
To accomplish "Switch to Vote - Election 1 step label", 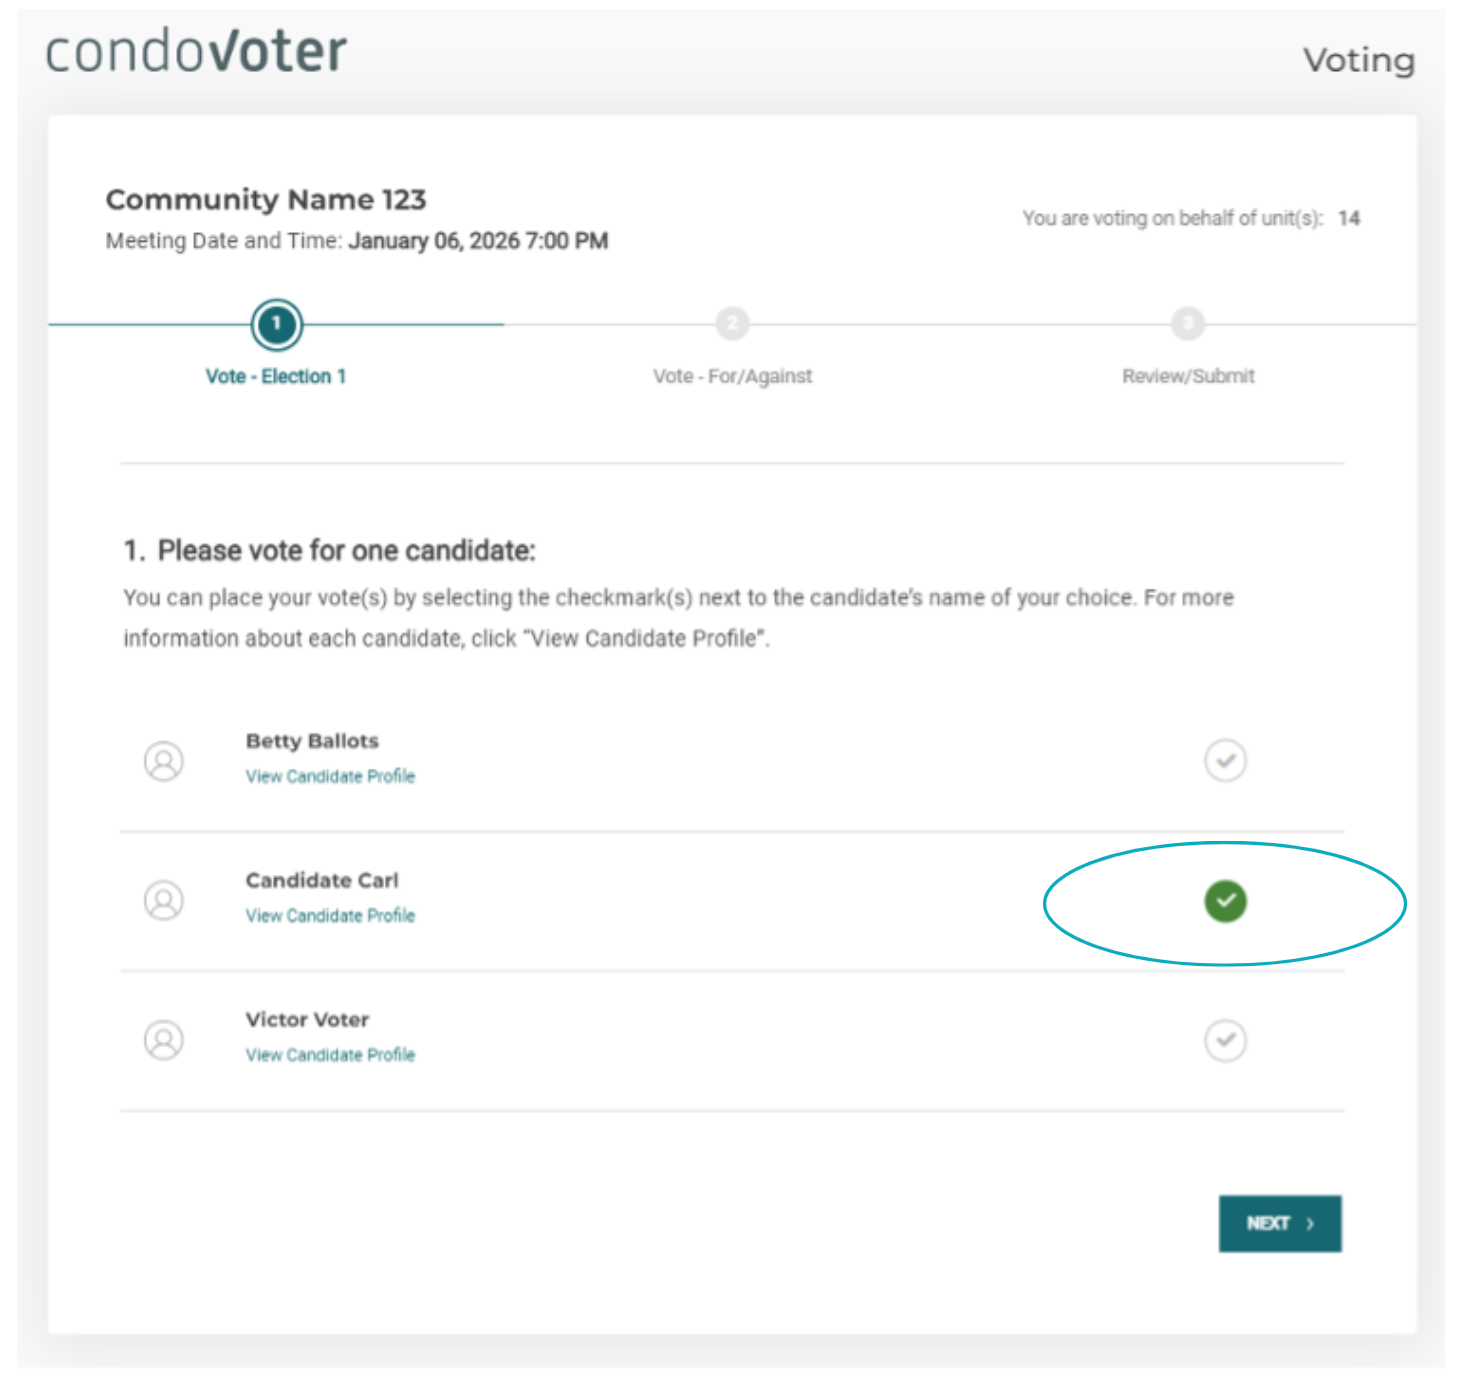I will 276,376.
